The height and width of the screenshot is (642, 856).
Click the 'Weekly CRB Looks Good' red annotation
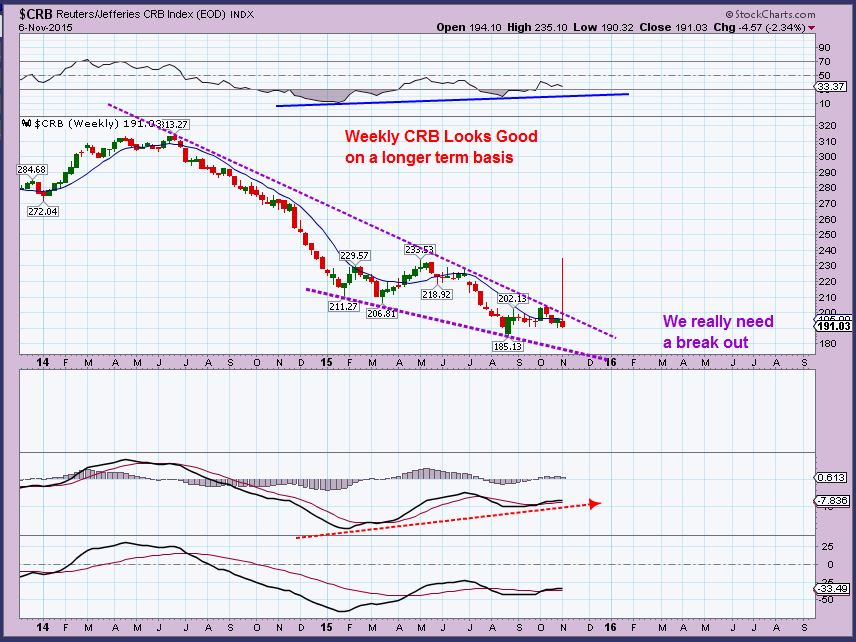(441, 136)
